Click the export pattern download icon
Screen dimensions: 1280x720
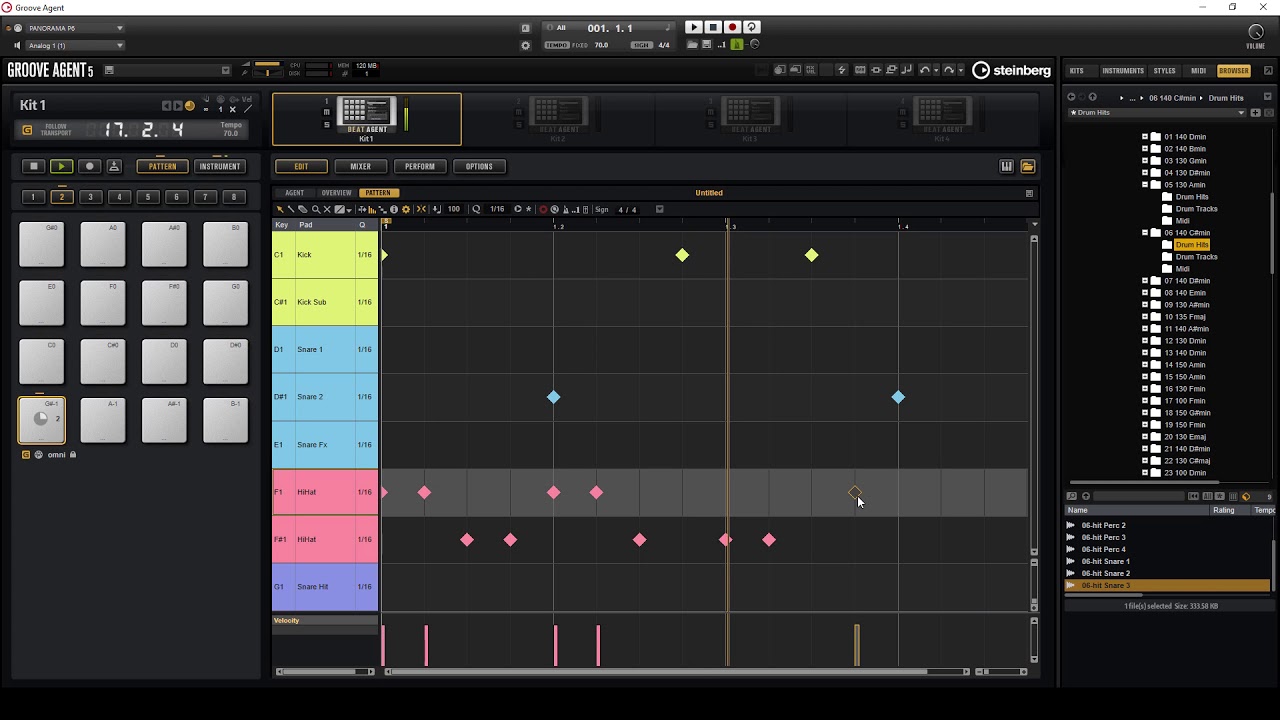(x=114, y=166)
